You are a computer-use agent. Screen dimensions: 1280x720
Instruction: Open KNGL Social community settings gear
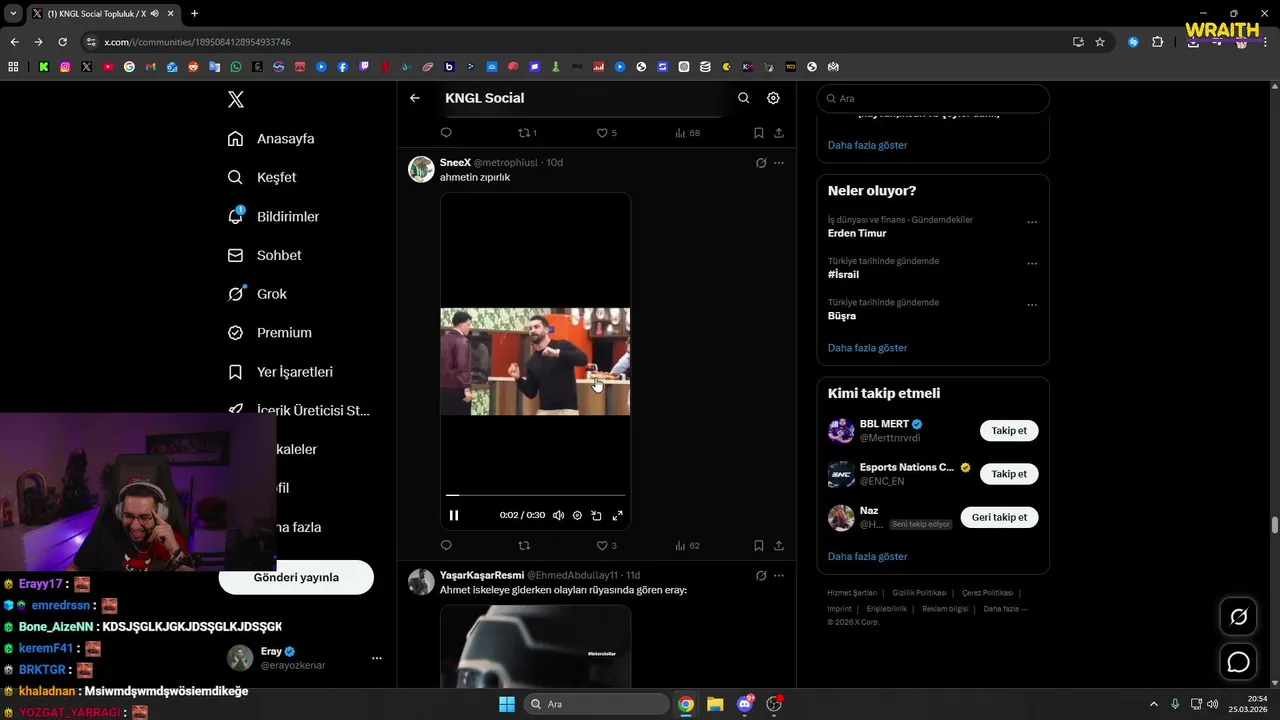(773, 98)
